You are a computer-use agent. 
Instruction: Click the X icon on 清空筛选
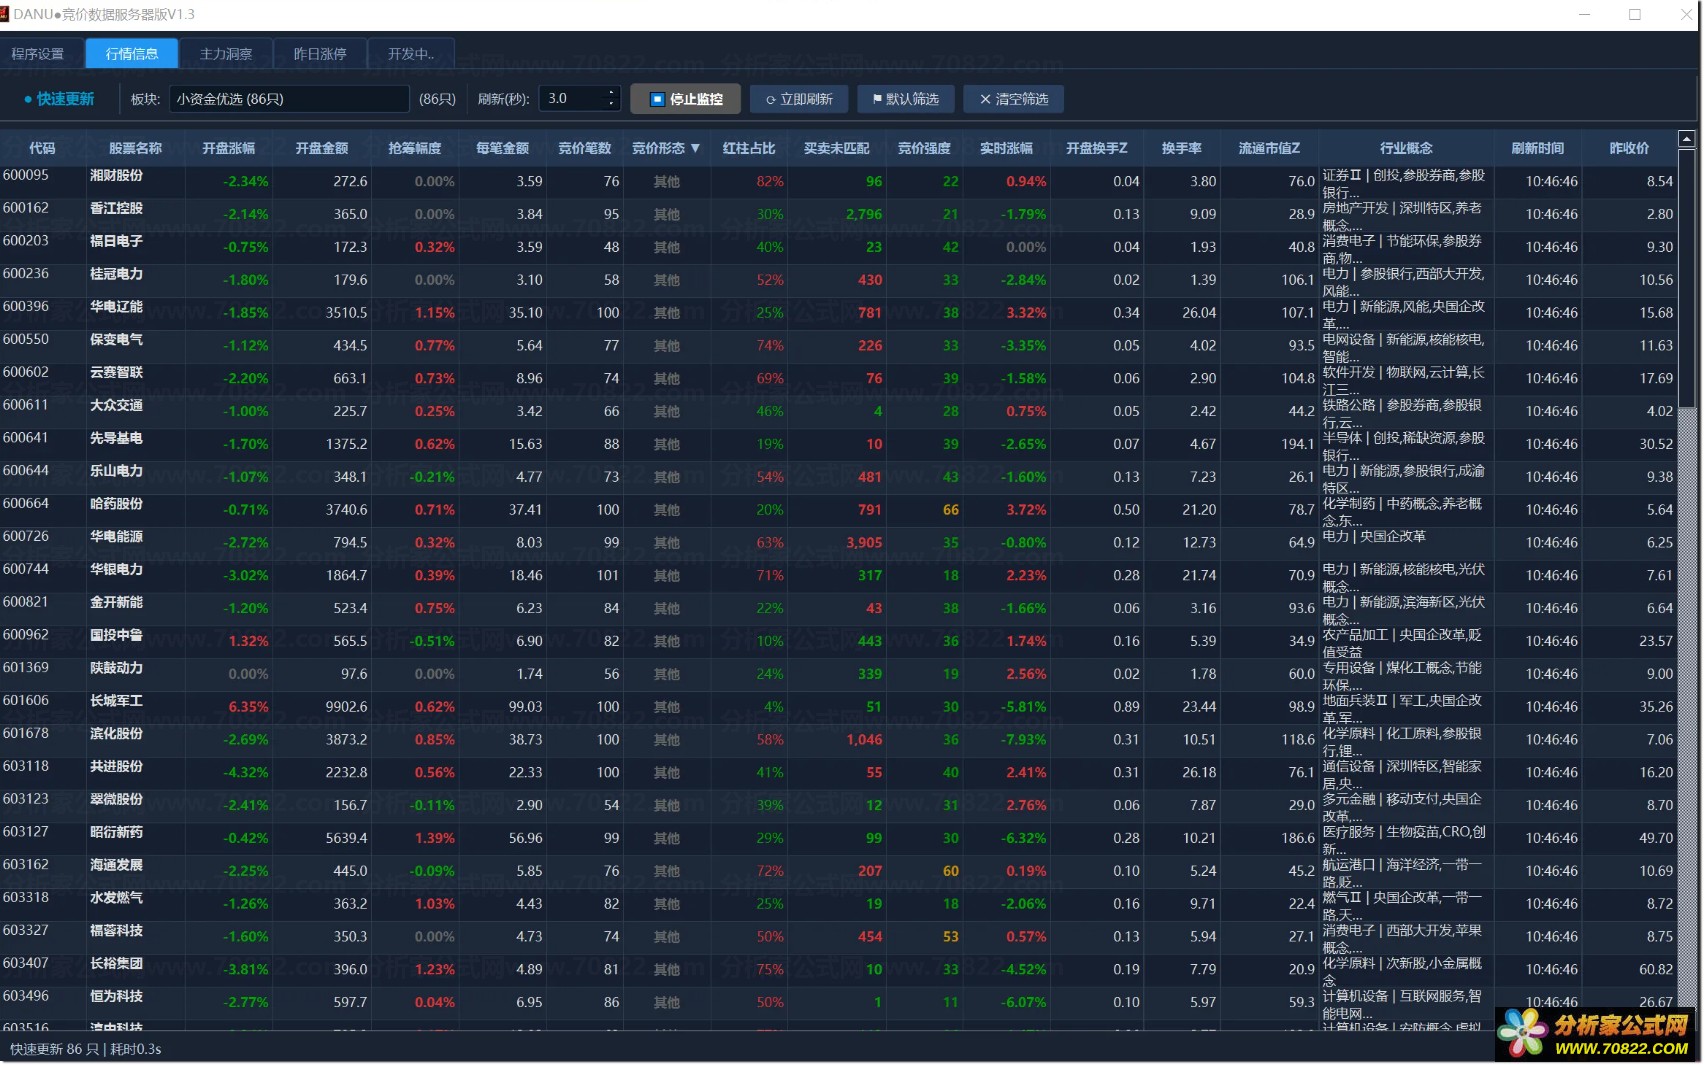click(x=985, y=99)
